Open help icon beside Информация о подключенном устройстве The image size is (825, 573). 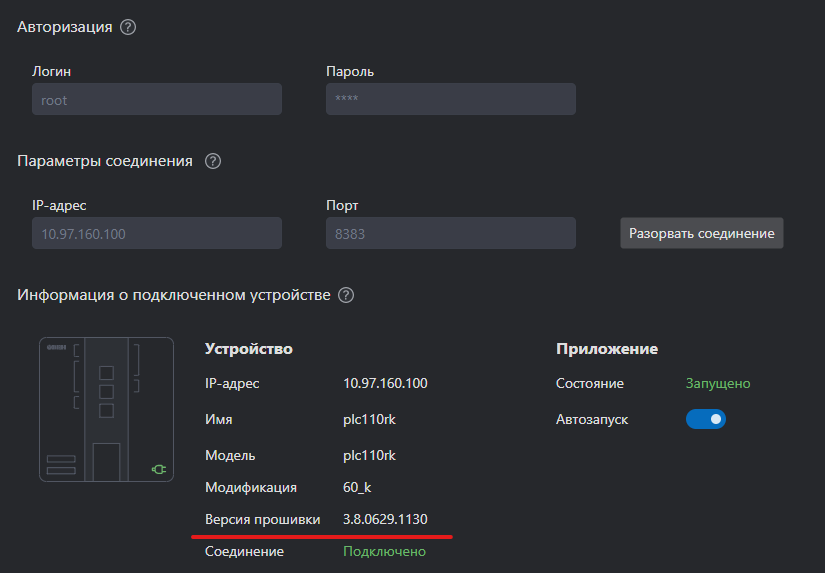(346, 295)
